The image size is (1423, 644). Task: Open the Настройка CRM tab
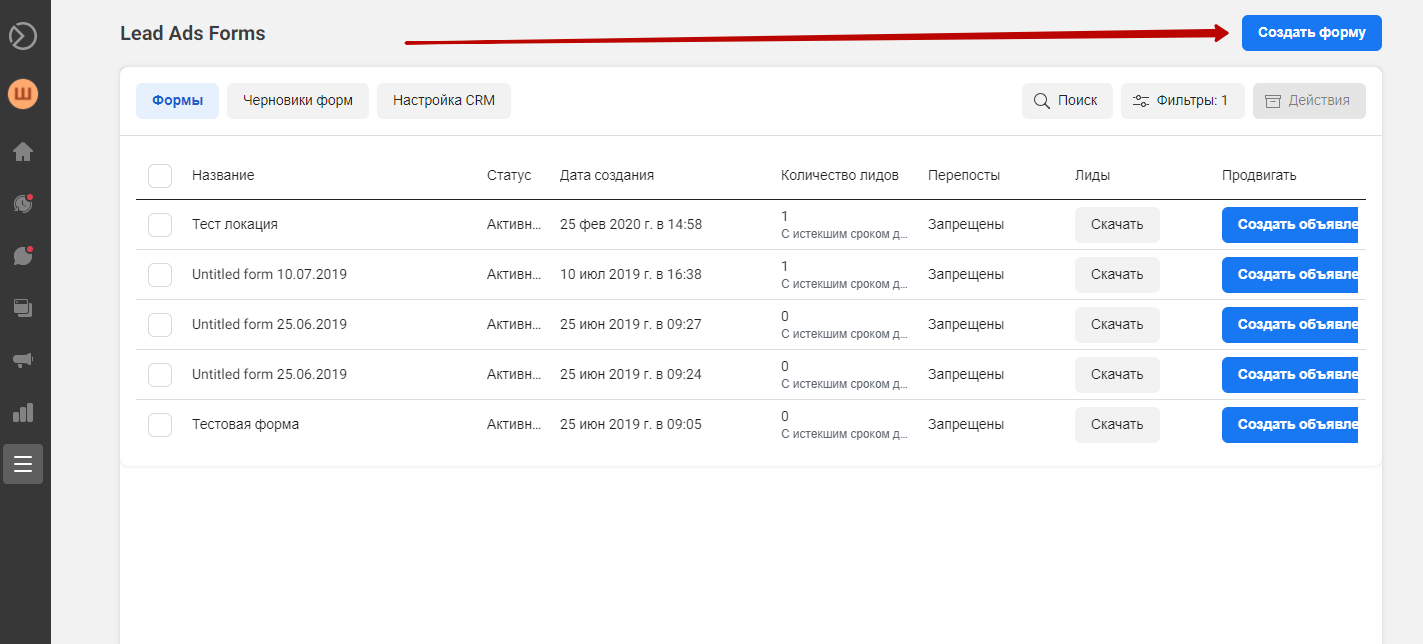coord(444,101)
